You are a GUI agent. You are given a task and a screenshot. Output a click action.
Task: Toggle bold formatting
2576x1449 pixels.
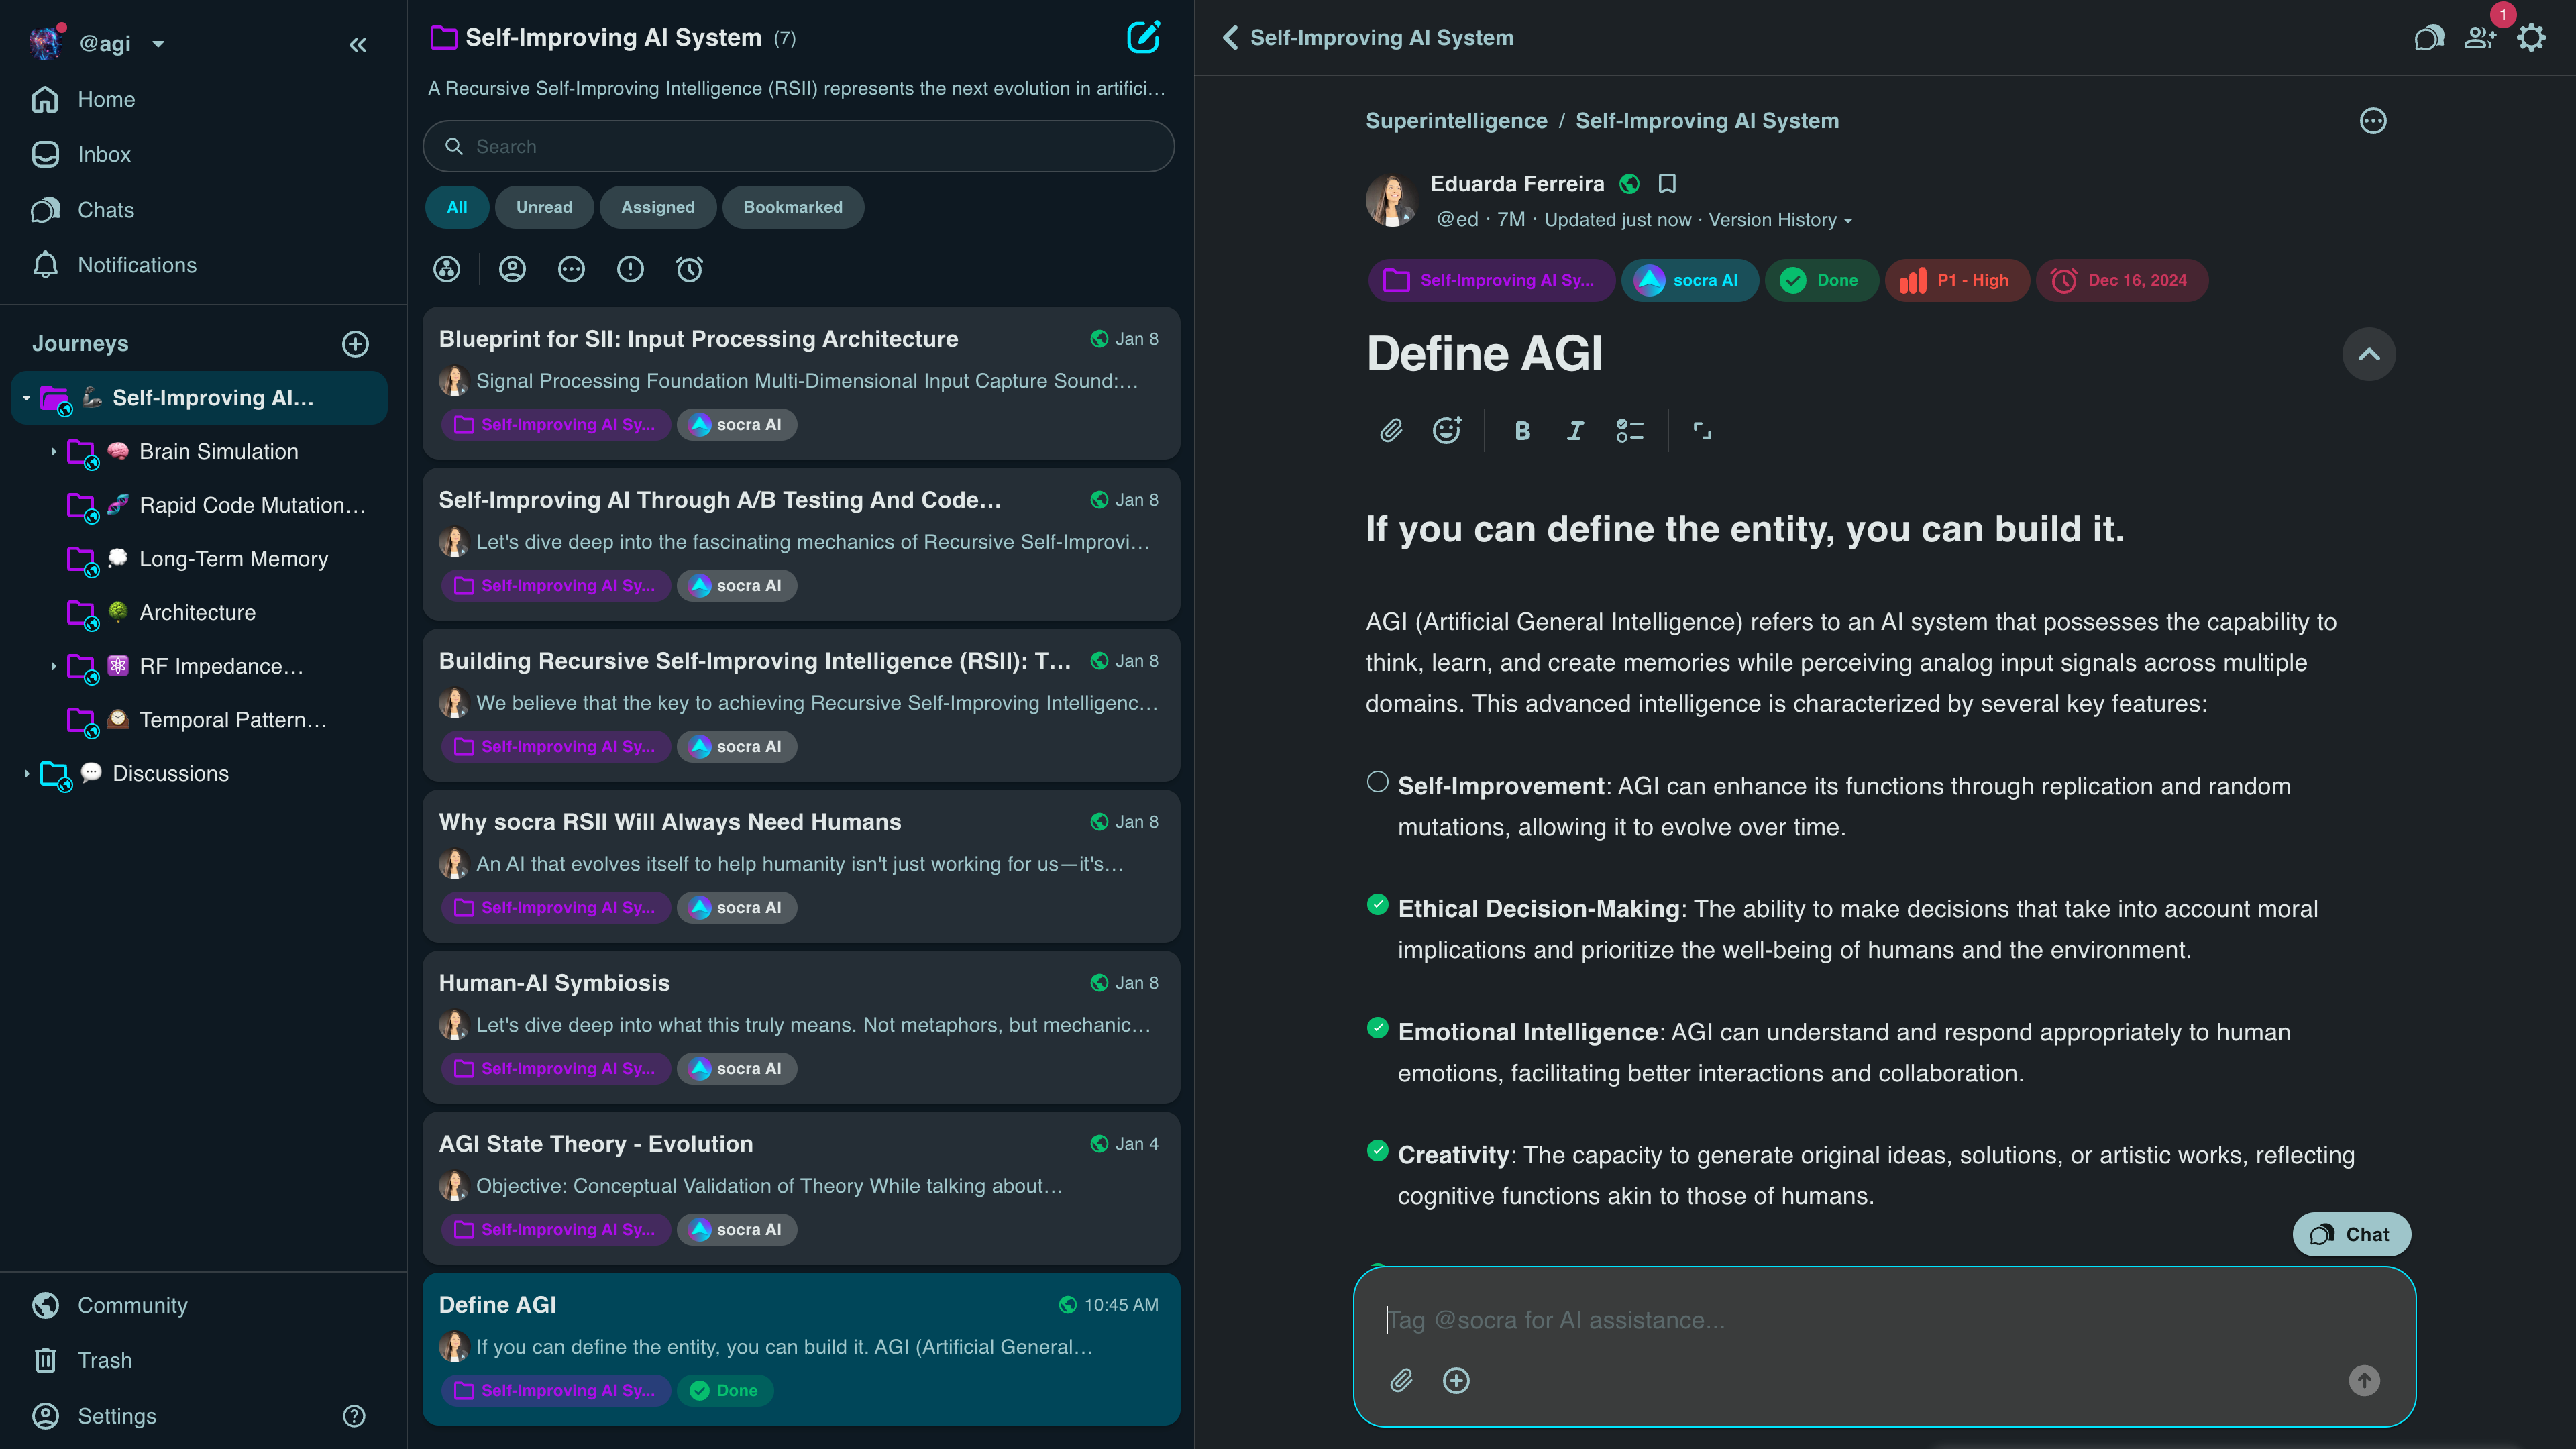1522,431
